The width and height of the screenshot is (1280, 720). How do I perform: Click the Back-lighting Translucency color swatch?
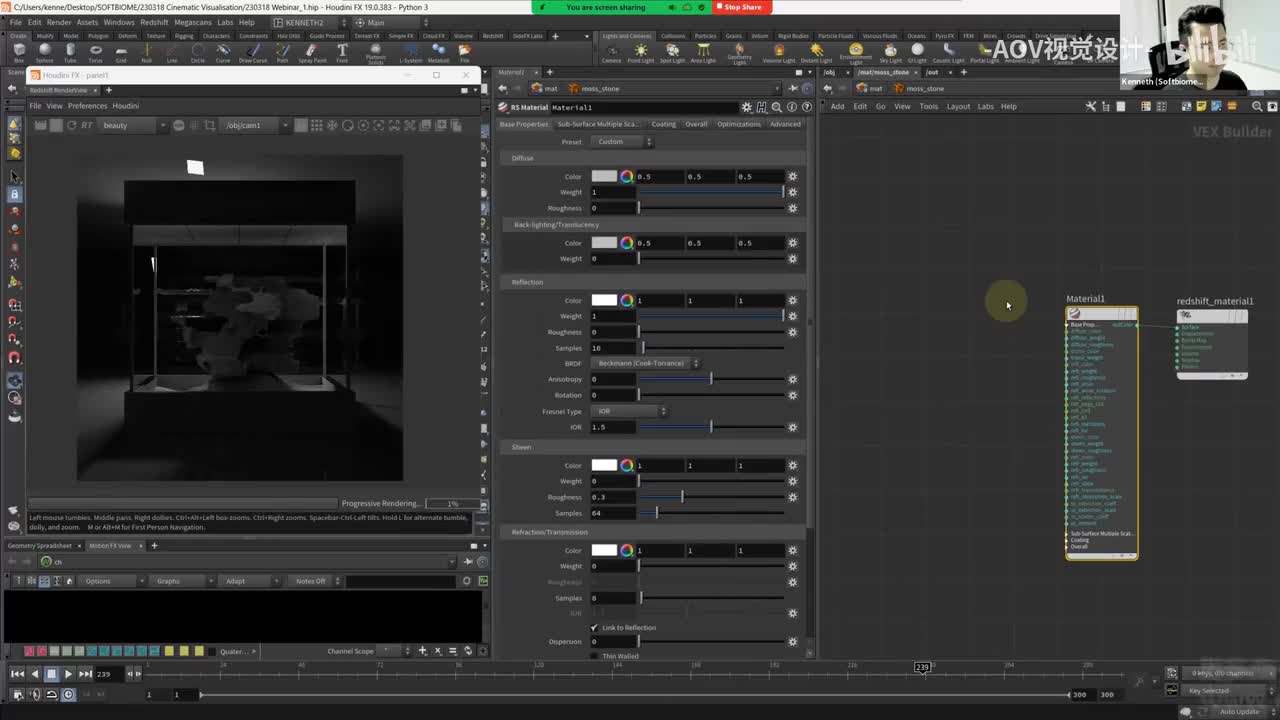click(604, 243)
